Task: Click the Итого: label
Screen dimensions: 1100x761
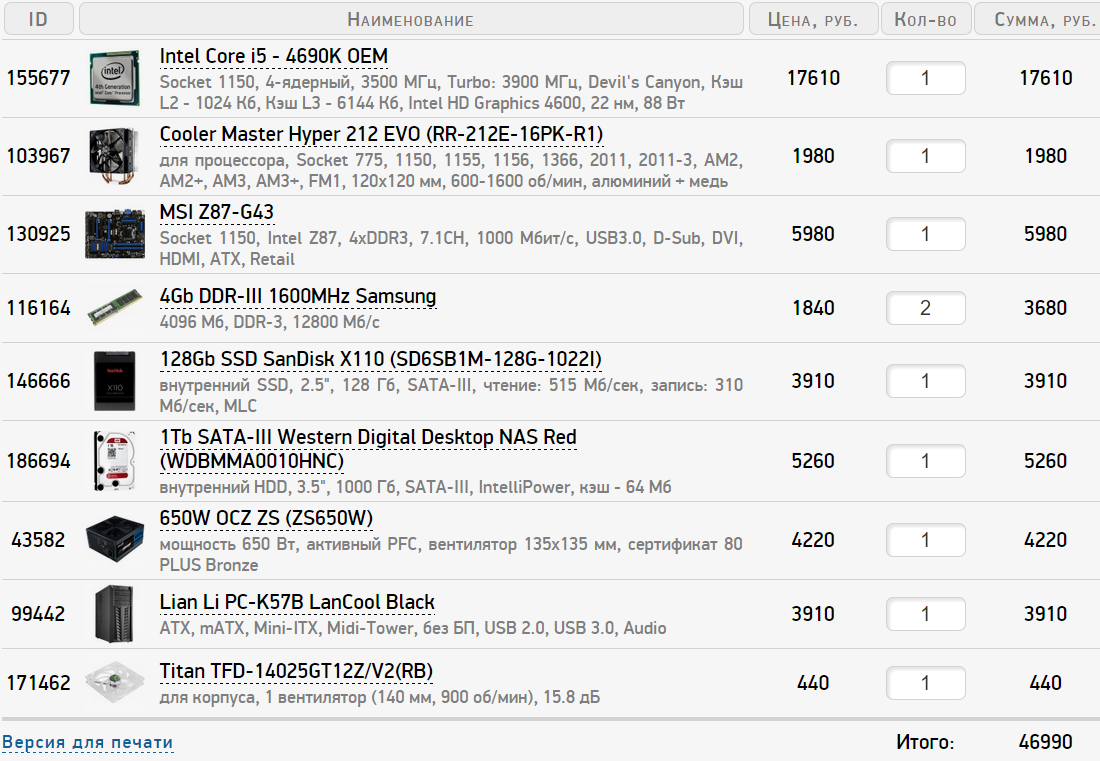Action: (925, 742)
